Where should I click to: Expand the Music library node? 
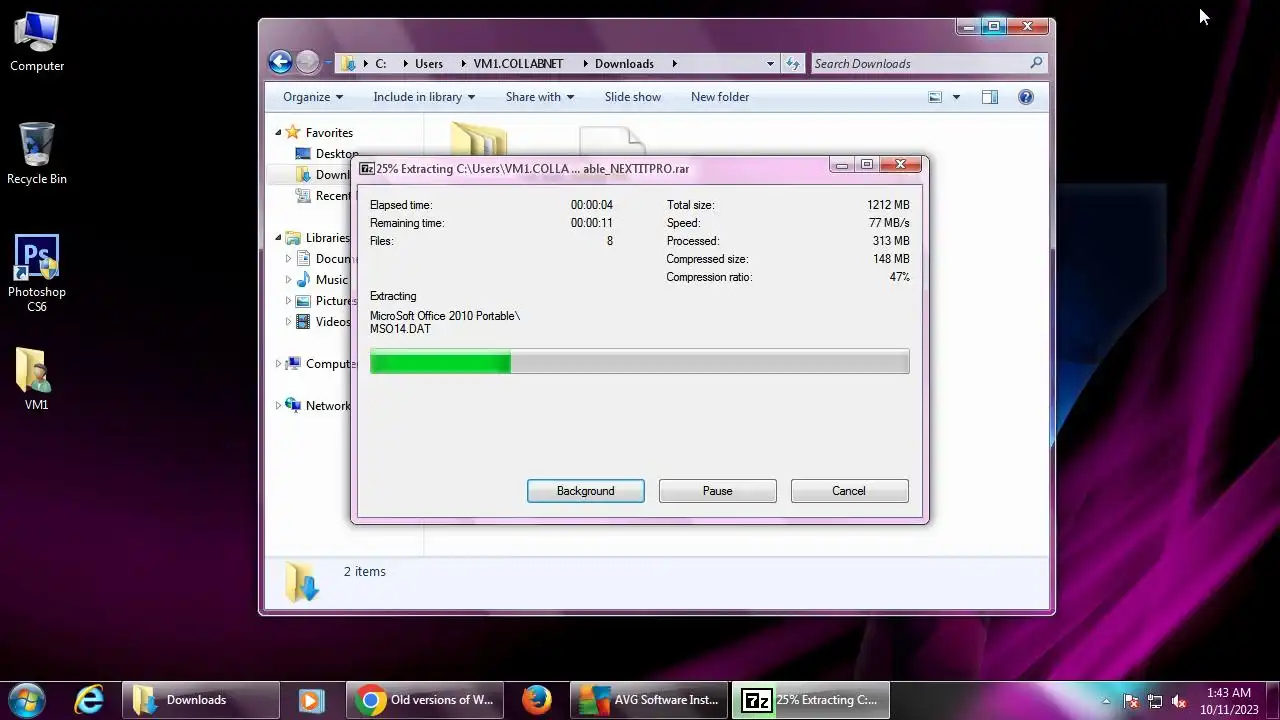coord(289,280)
